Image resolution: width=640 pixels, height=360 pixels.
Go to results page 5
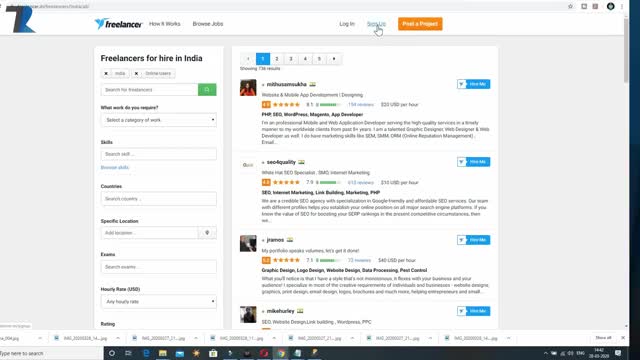(x=320, y=59)
